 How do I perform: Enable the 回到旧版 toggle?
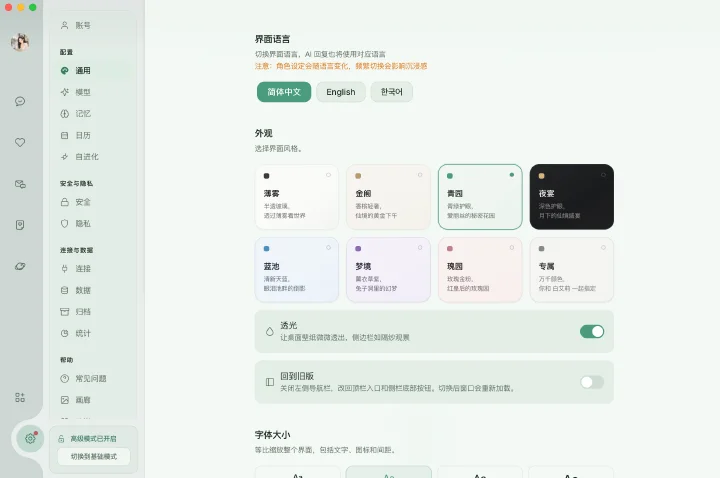tap(592, 382)
